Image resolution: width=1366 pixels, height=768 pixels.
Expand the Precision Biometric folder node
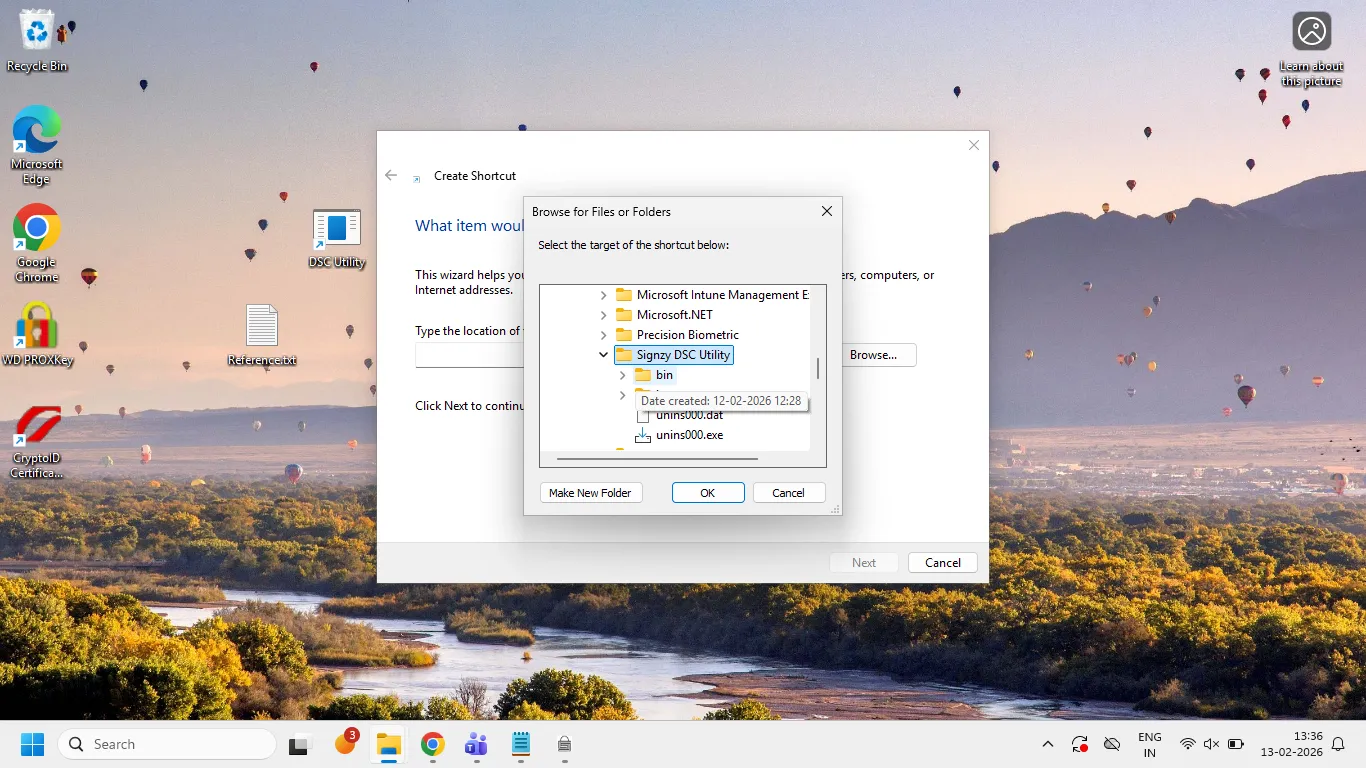pos(603,335)
